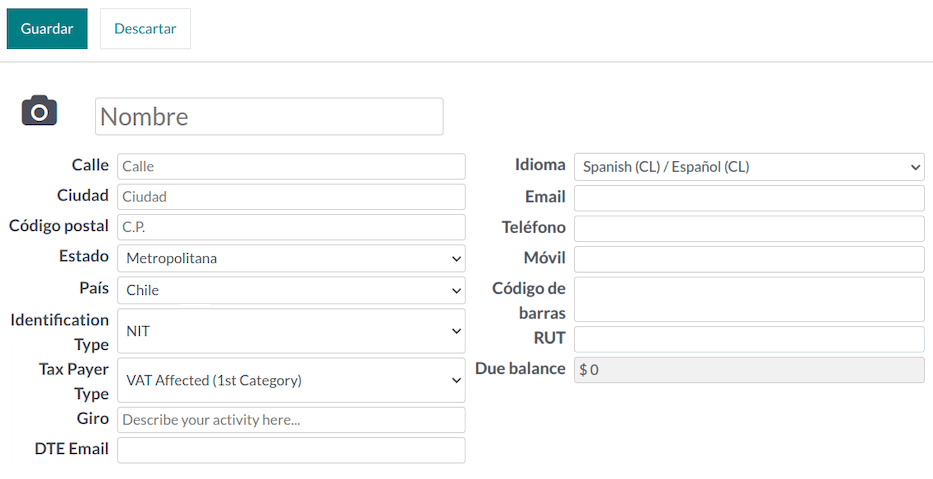The image size is (933, 479).
Task: Click the Código postal field
Action: click(291, 227)
